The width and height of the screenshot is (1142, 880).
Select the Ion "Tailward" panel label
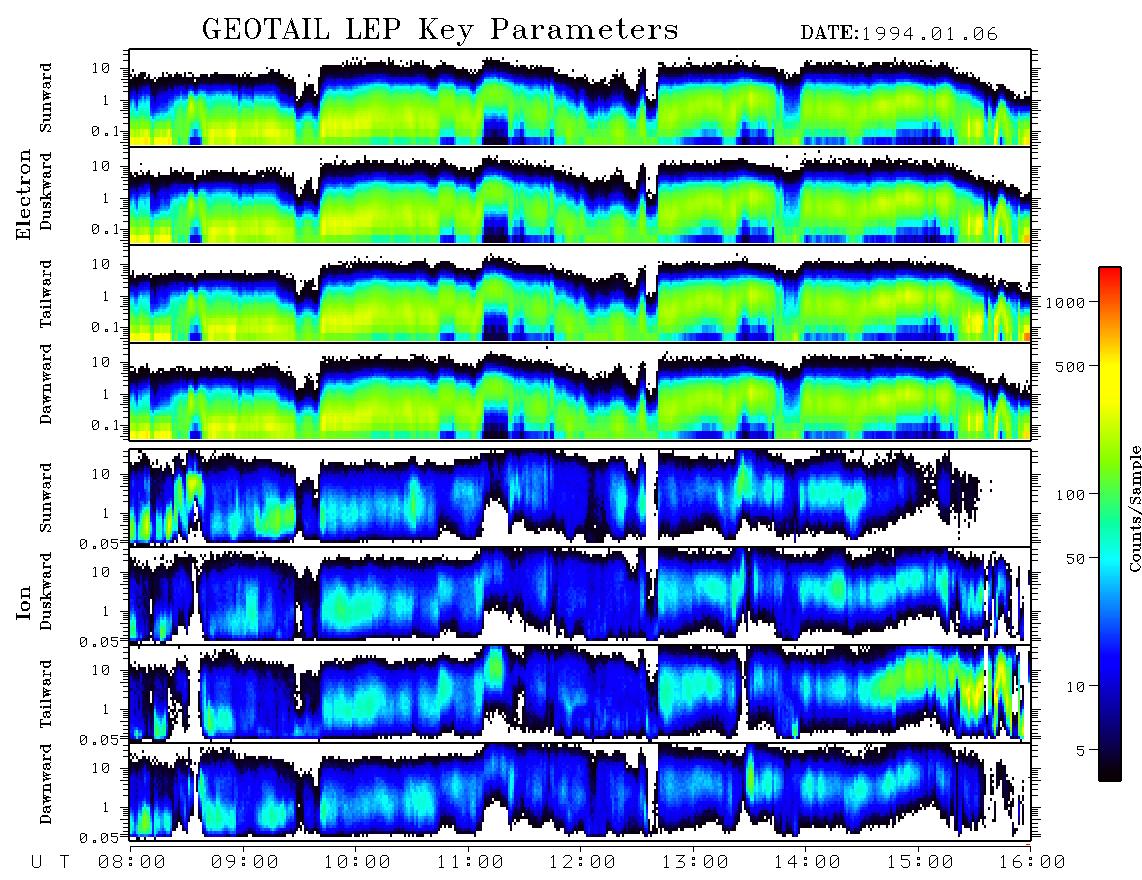coord(46,694)
